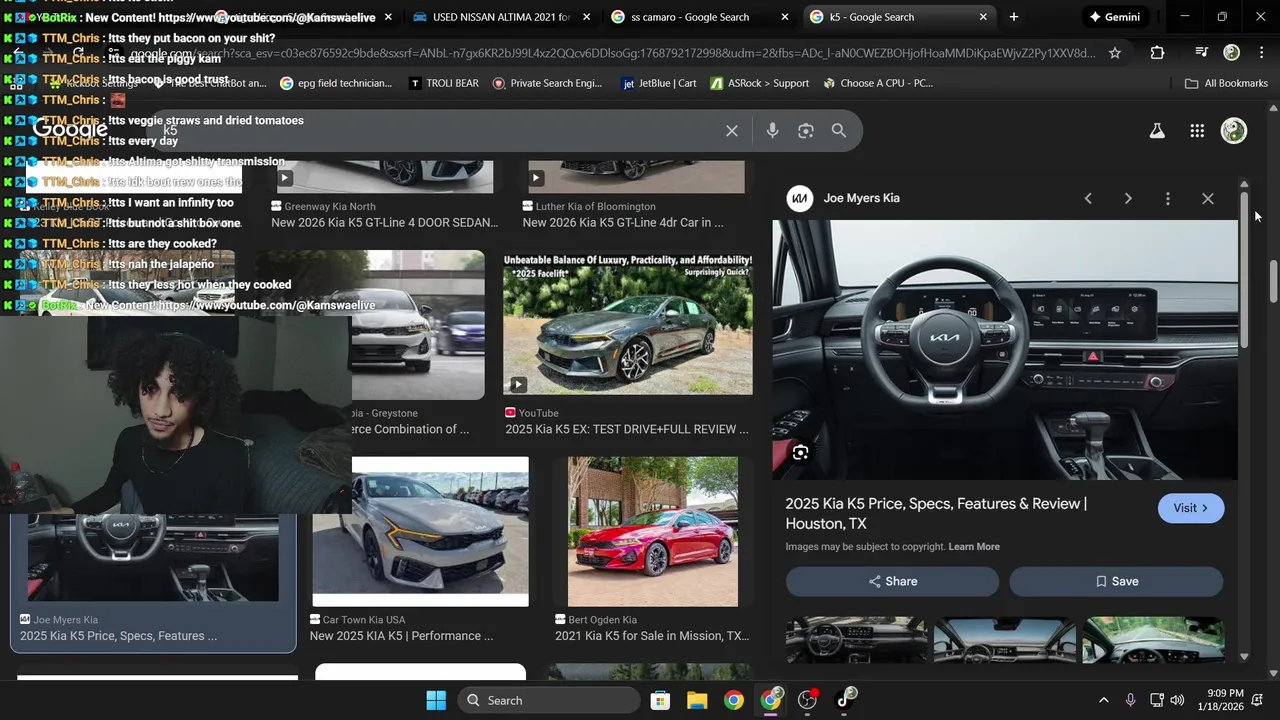The width and height of the screenshot is (1280, 720).
Task: Open OBS Studio from the taskbar
Action: coord(807,700)
